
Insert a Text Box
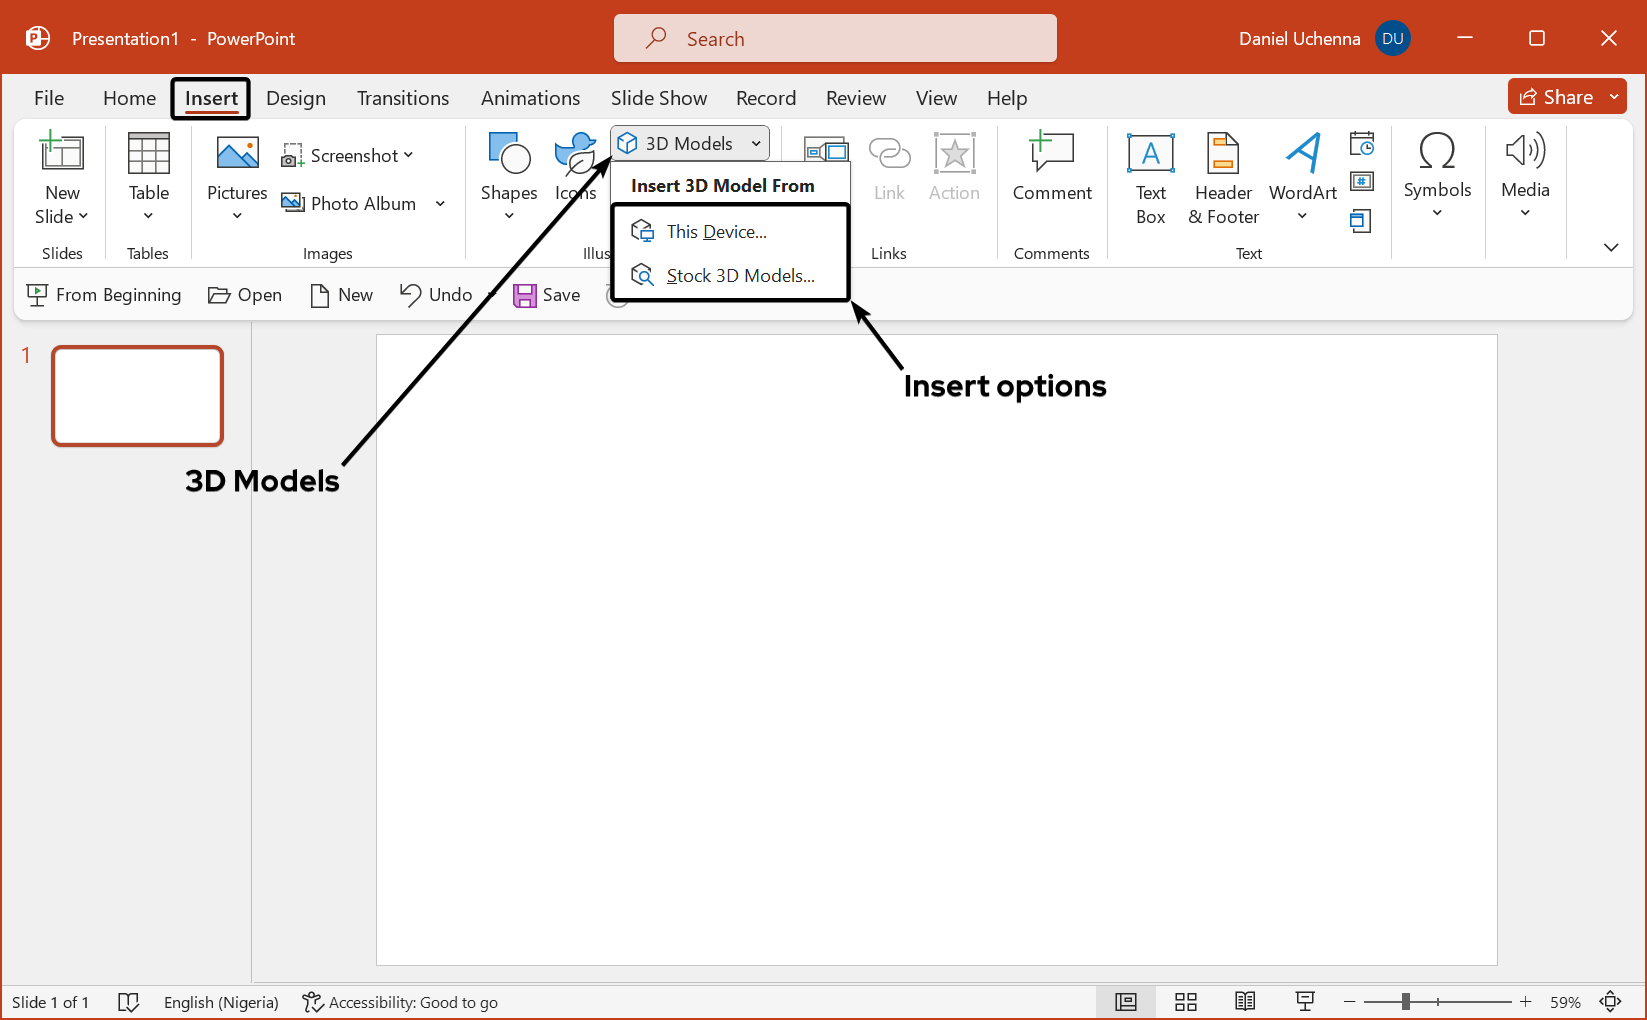pyautogui.click(x=1150, y=155)
